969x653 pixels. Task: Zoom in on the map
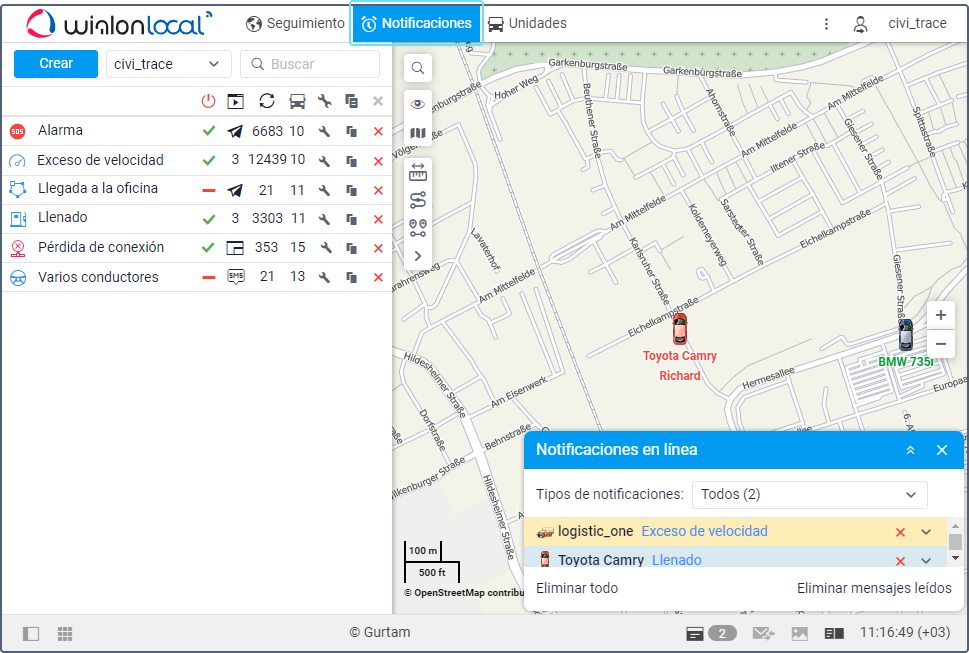[x=940, y=315]
